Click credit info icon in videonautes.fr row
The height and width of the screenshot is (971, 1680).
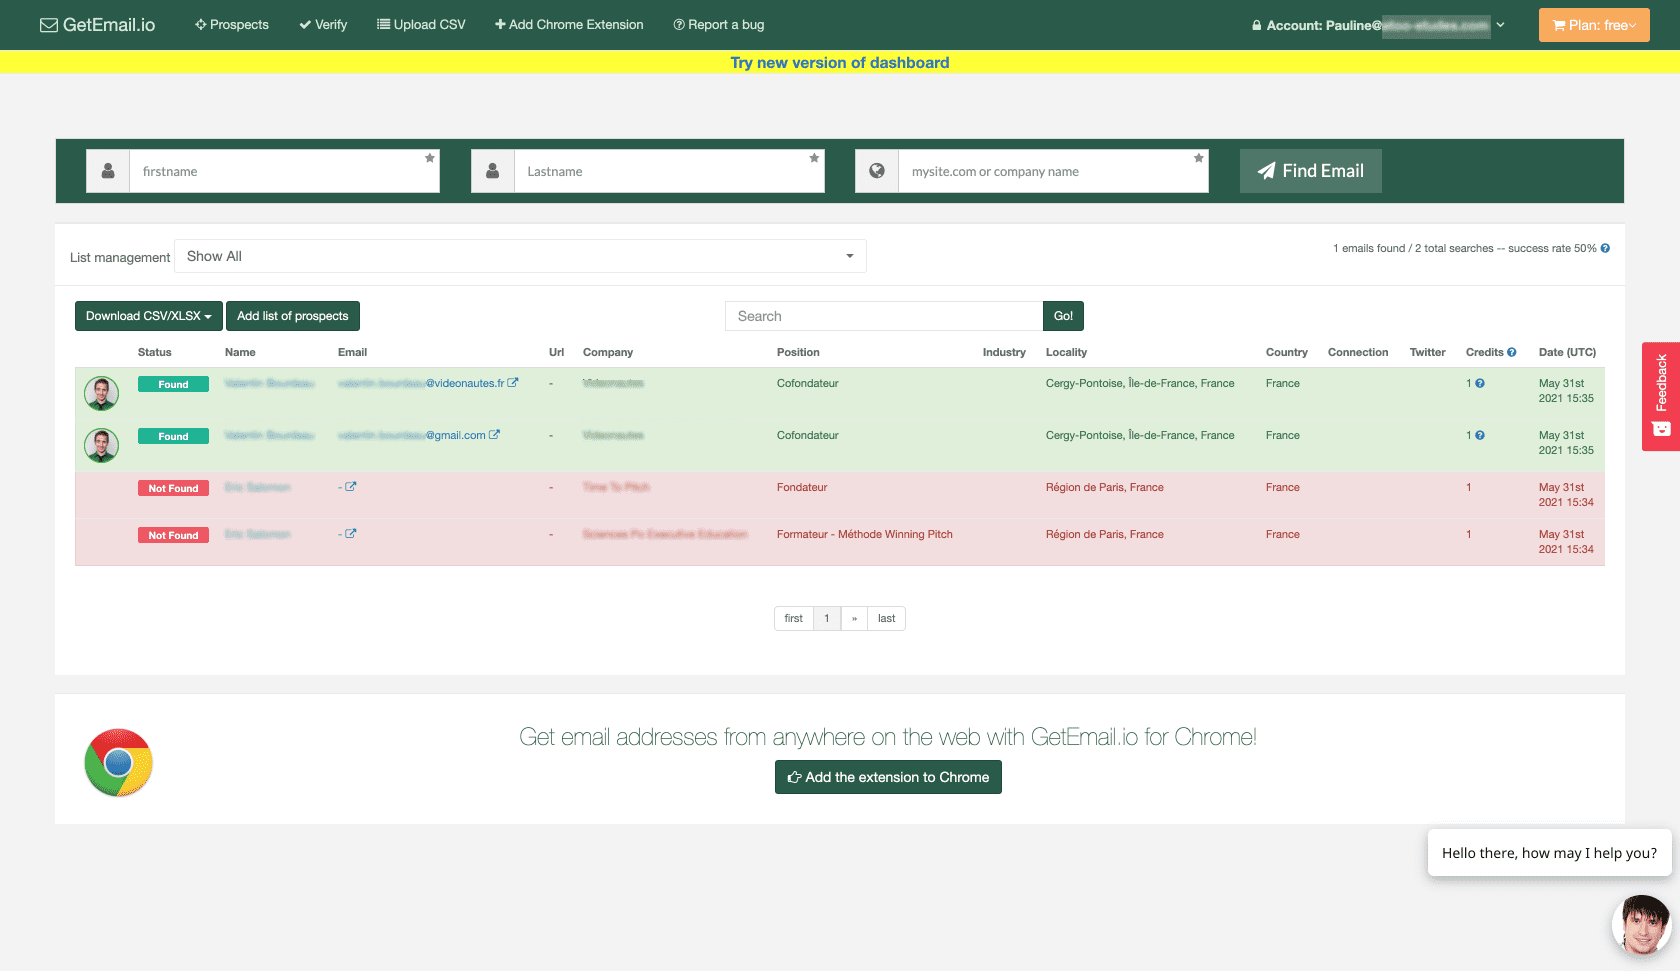pyautogui.click(x=1480, y=383)
